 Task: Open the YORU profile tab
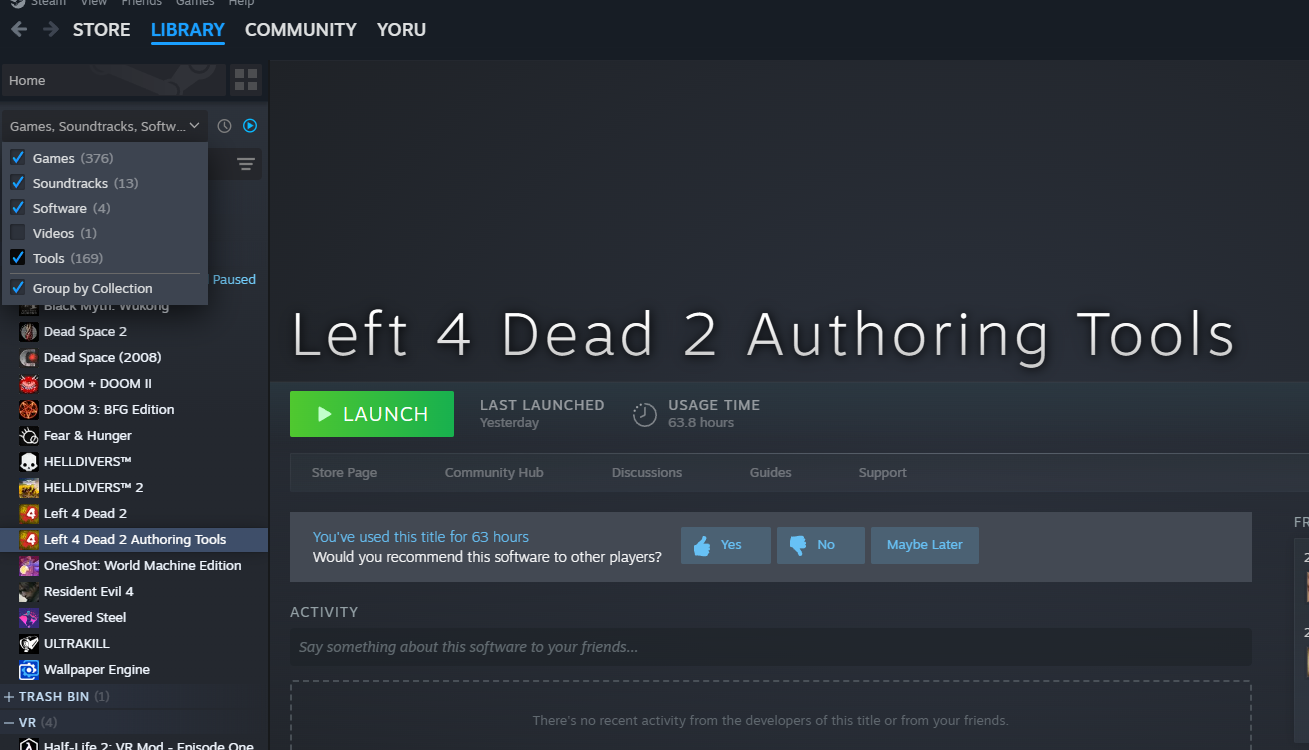point(402,30)
